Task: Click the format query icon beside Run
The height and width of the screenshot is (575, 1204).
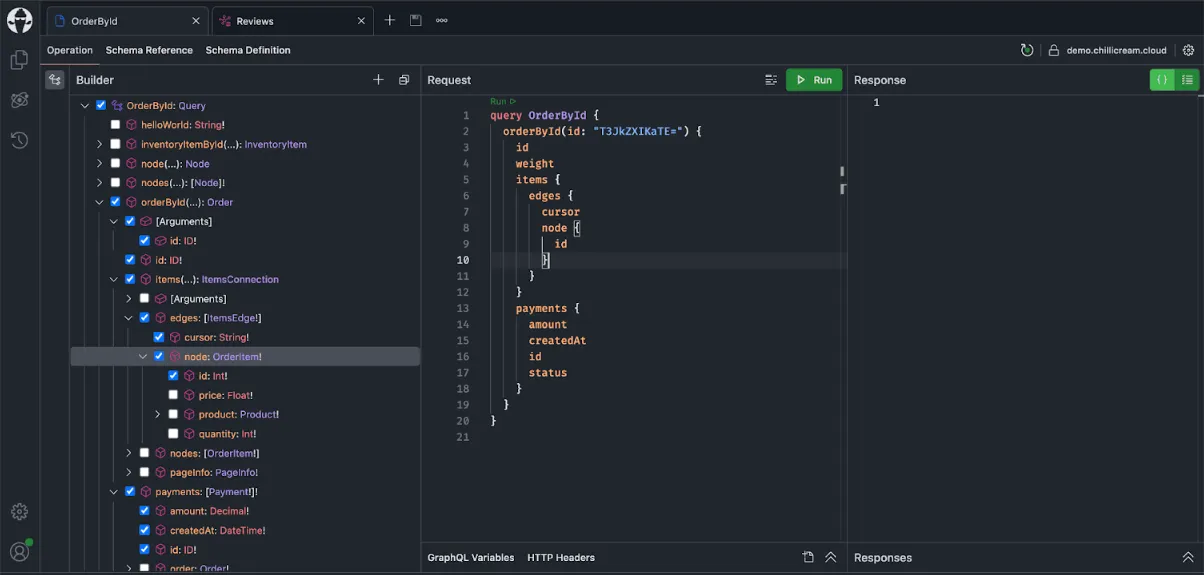Action: coord(771,80)
